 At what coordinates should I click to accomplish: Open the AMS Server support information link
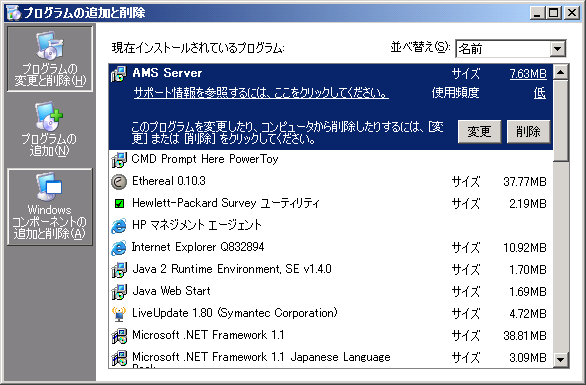261,92
